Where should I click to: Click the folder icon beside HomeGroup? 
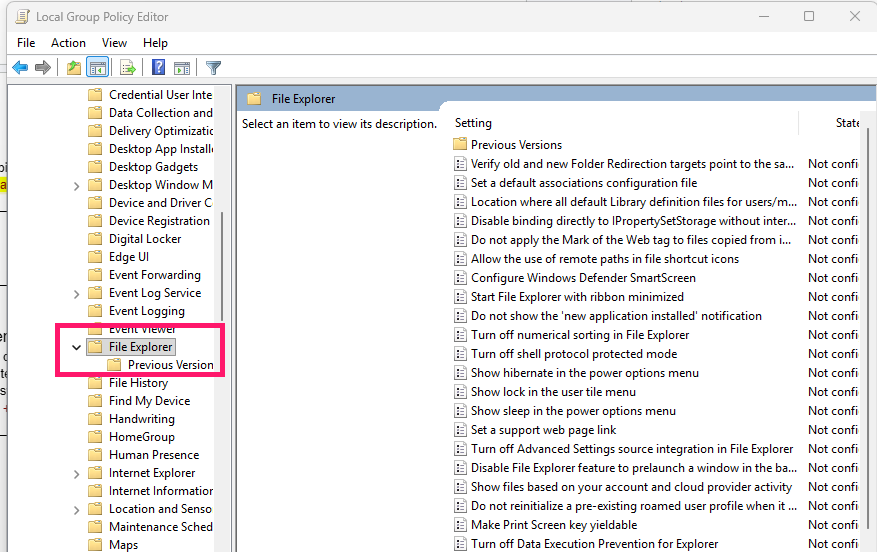96,437
